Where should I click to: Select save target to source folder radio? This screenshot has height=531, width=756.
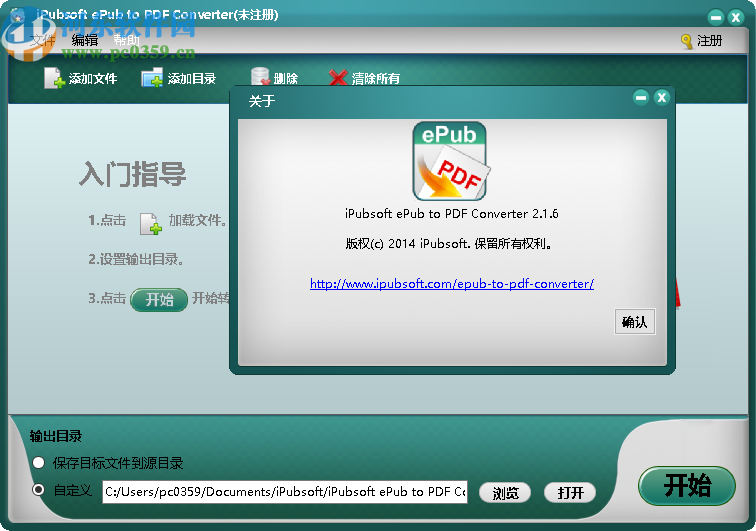tap(39, 463)
